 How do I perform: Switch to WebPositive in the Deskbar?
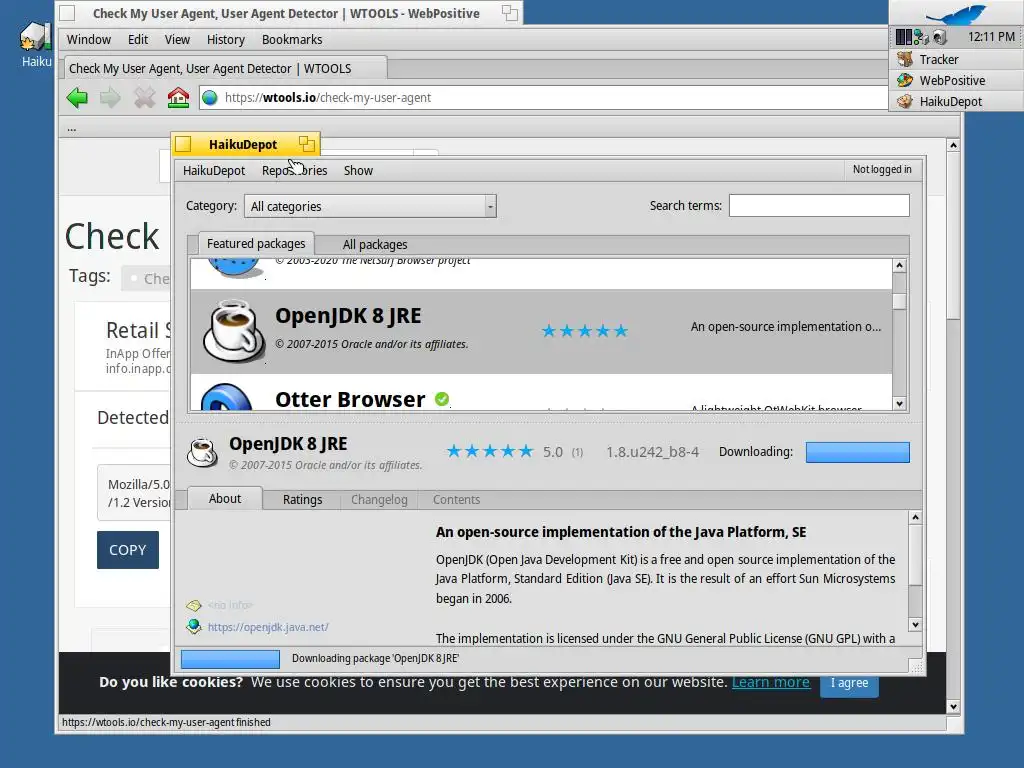point(957,80)
